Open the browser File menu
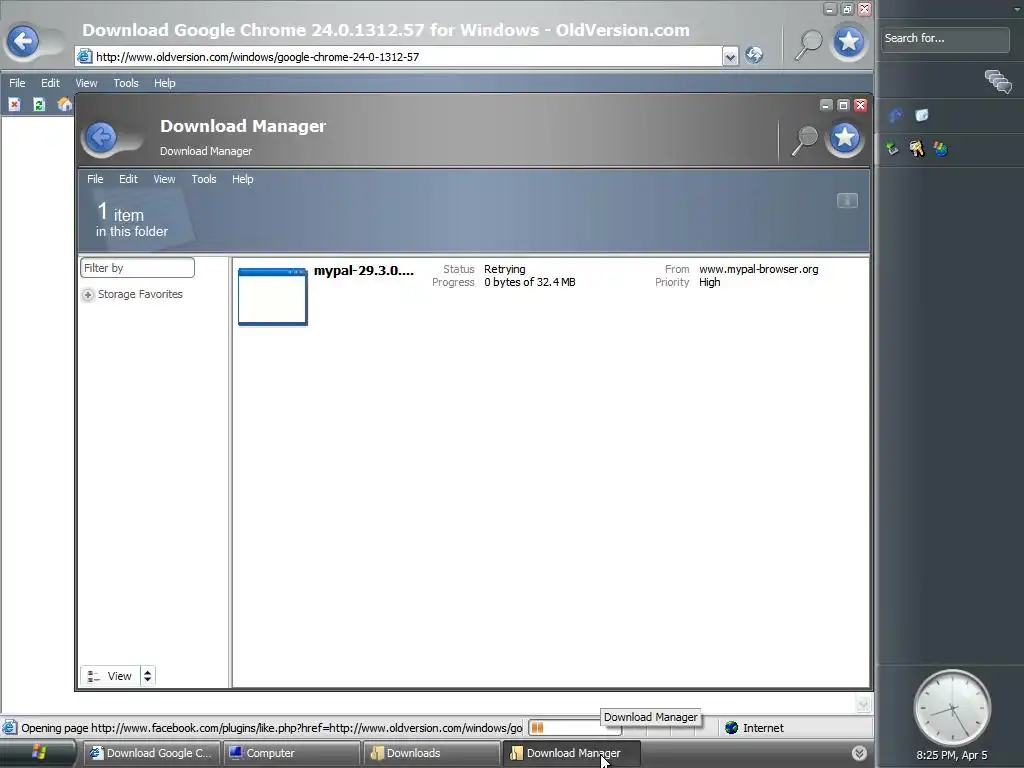This screenshot has height=768, width=1024. [x=17, y=83]
